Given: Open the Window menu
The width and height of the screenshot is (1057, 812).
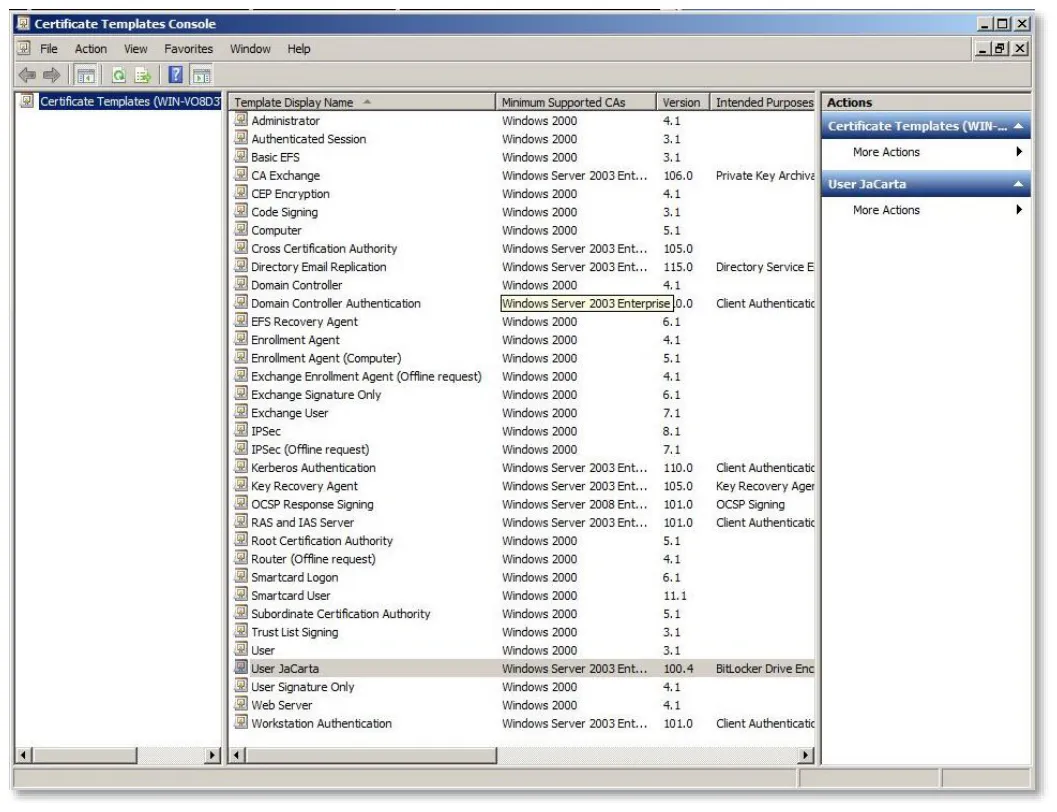Looking at the screenshot, I should 250,49.
